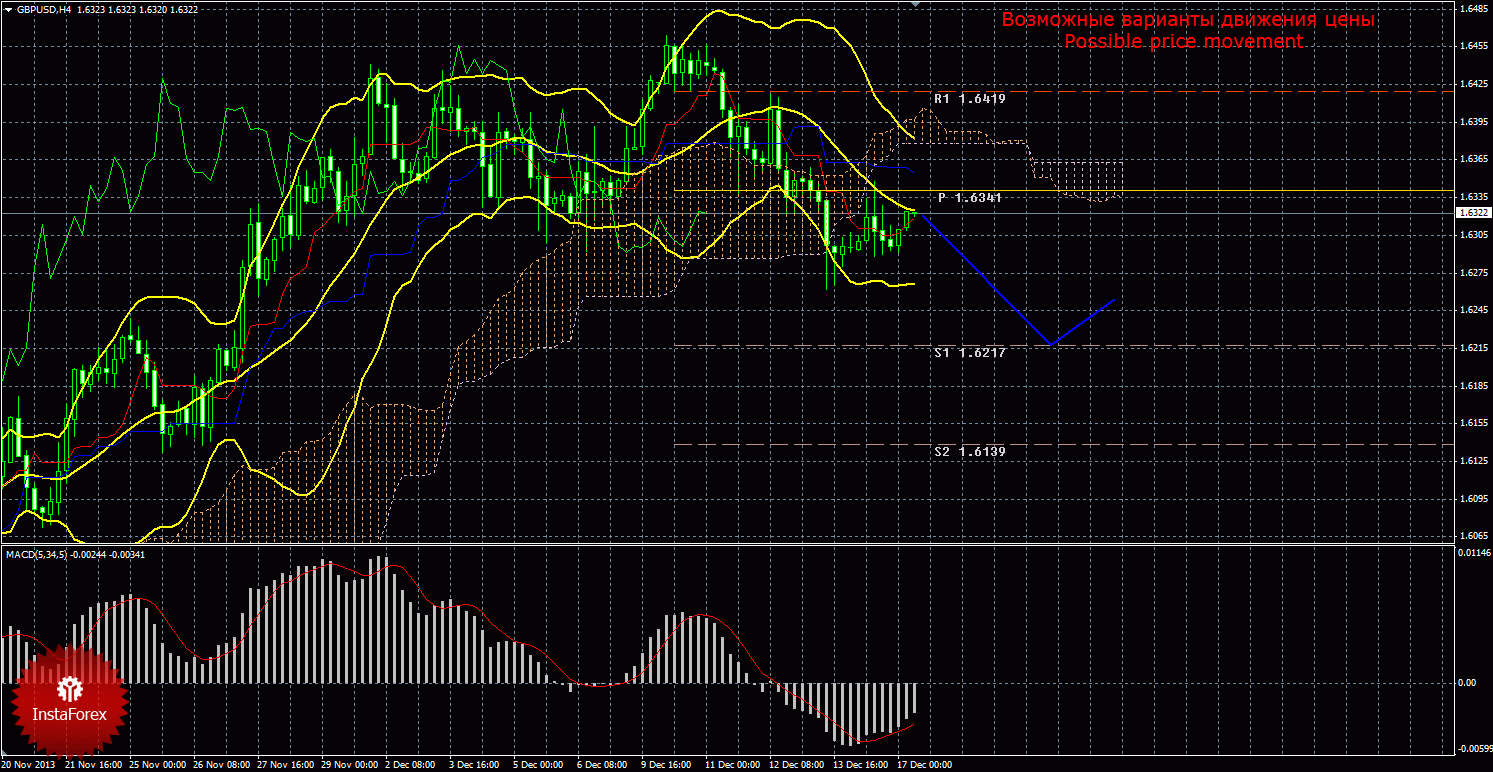Click the small triangle before GBPUSD,H4
This screenshot has width=1493, height=772.
pos(8,7)
